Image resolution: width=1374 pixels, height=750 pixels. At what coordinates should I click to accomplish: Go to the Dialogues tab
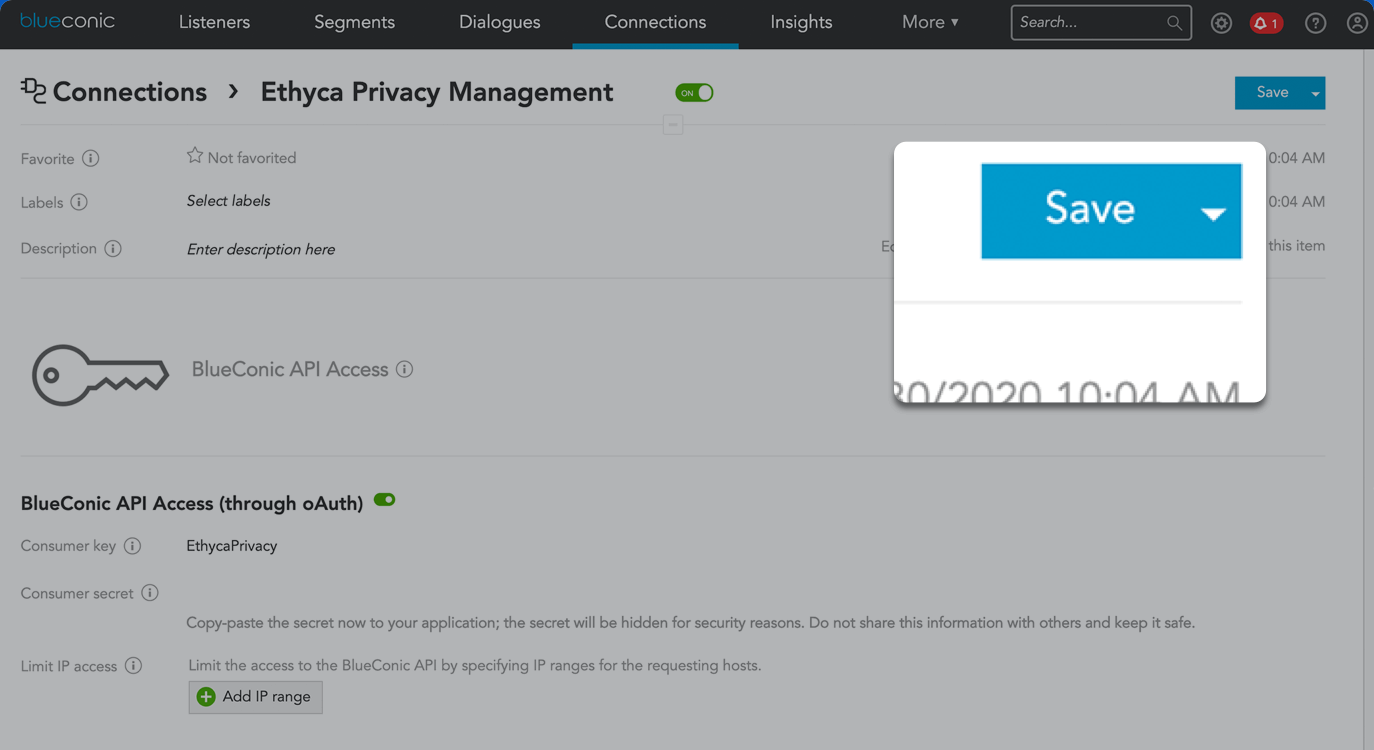[499, 22]
